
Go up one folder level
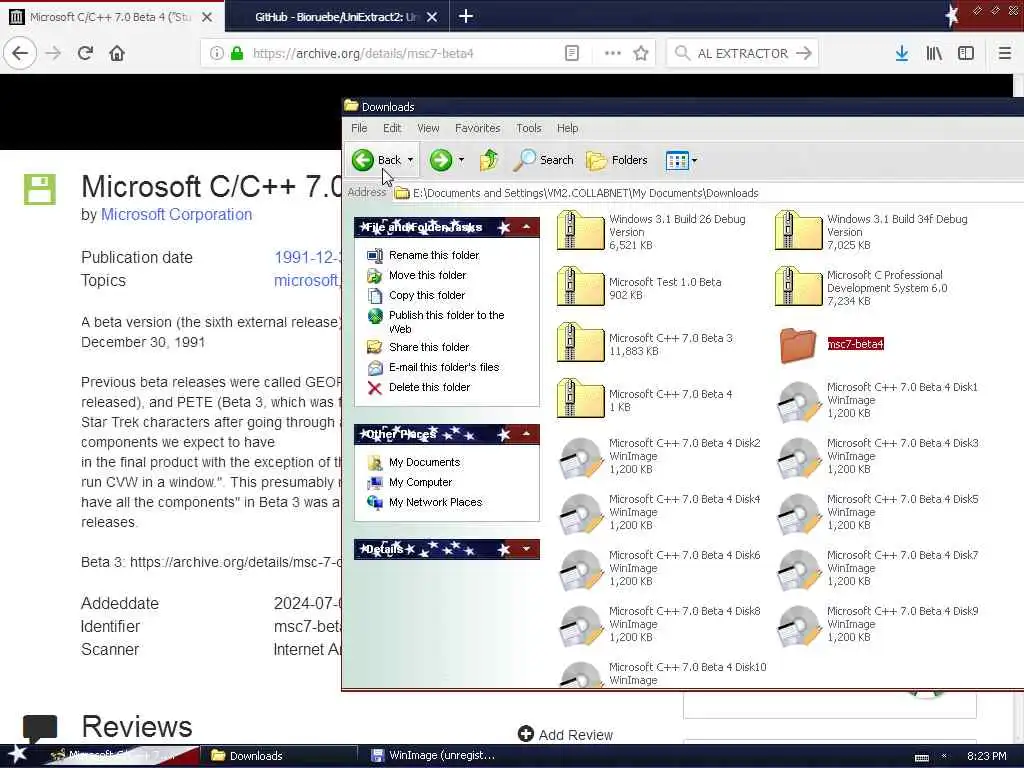(x=488, y=160)
